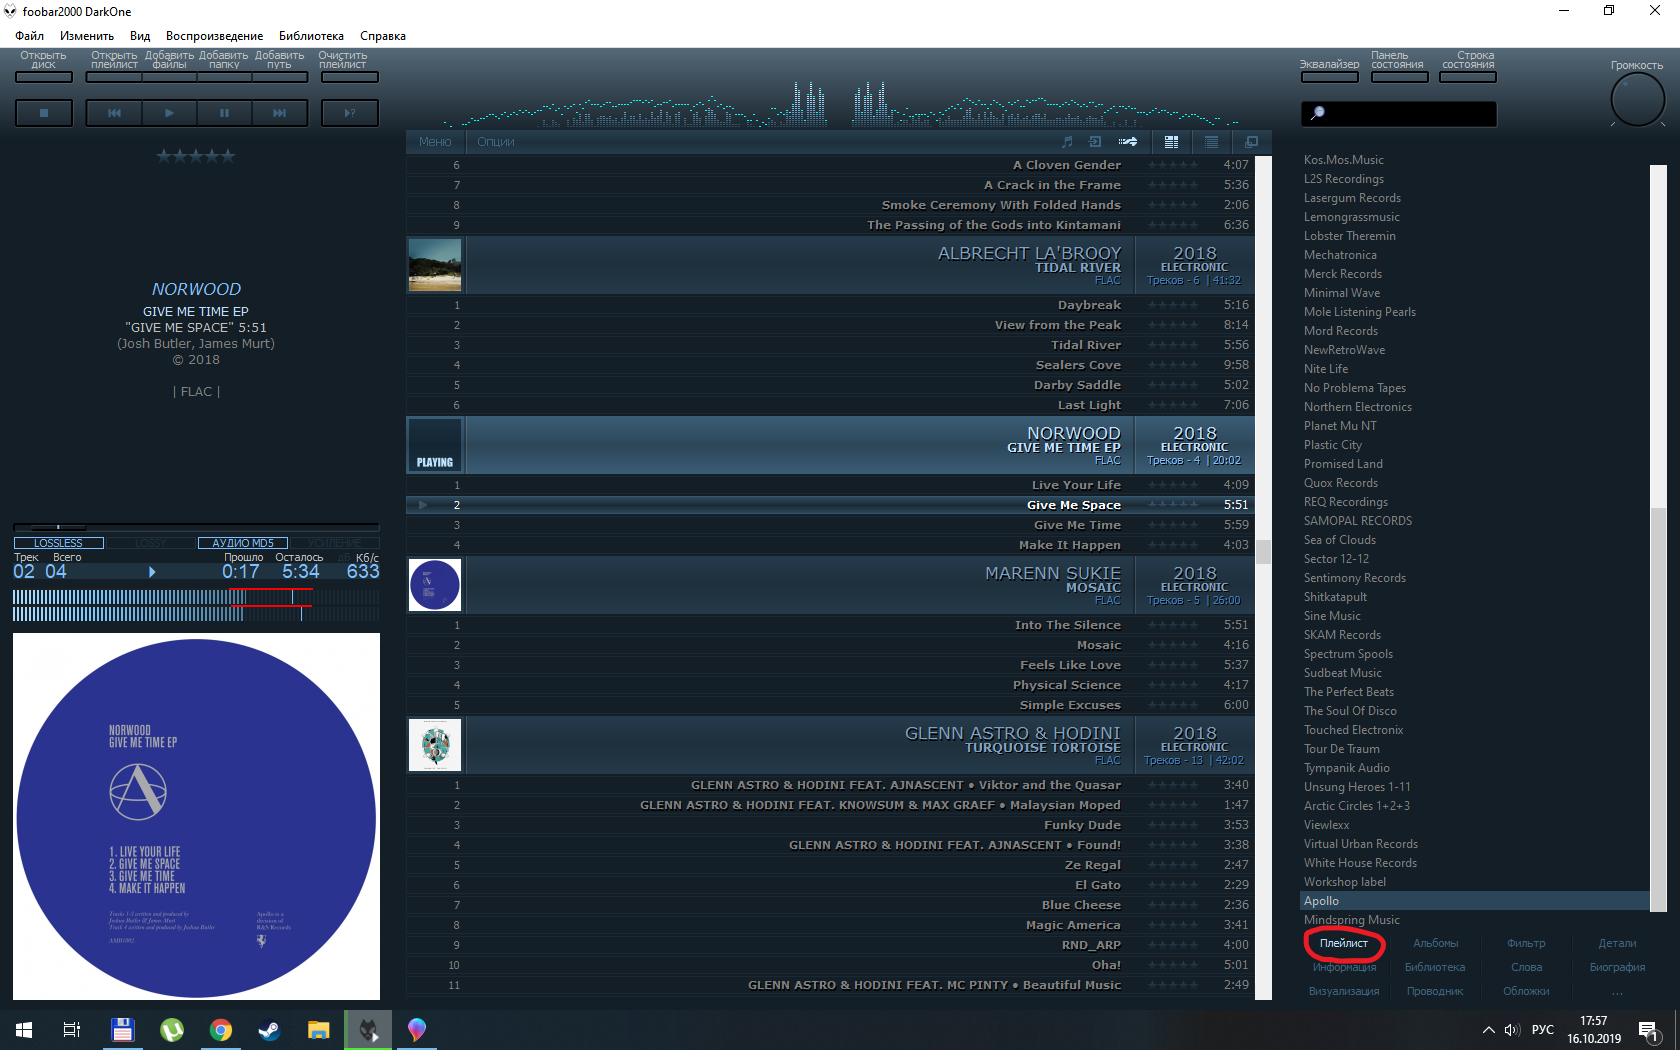Open Task View on the taskbar
Screen dimensions: 1680x1050
click(x=72, y=1029)
